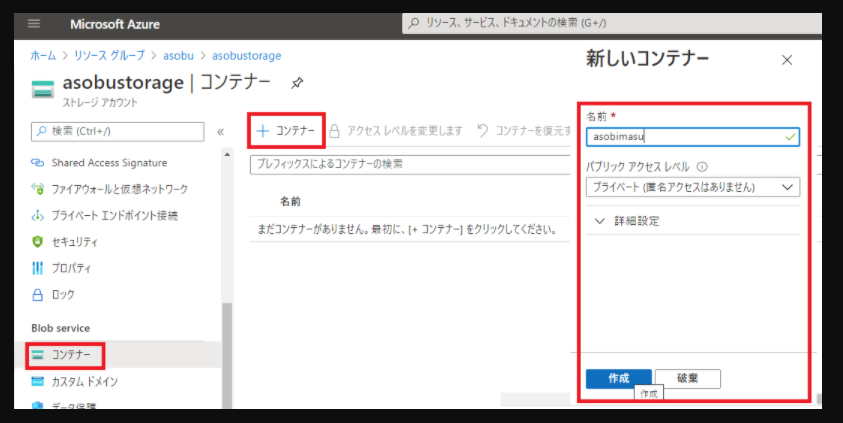Click the custom domain icon

[37, 382]
